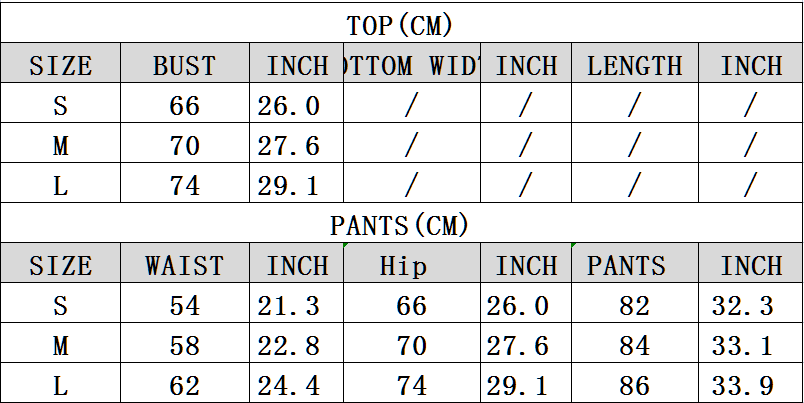804x403 pixels.
Task: Click the PANTS(CM) title cell
Action: (401, 223)
